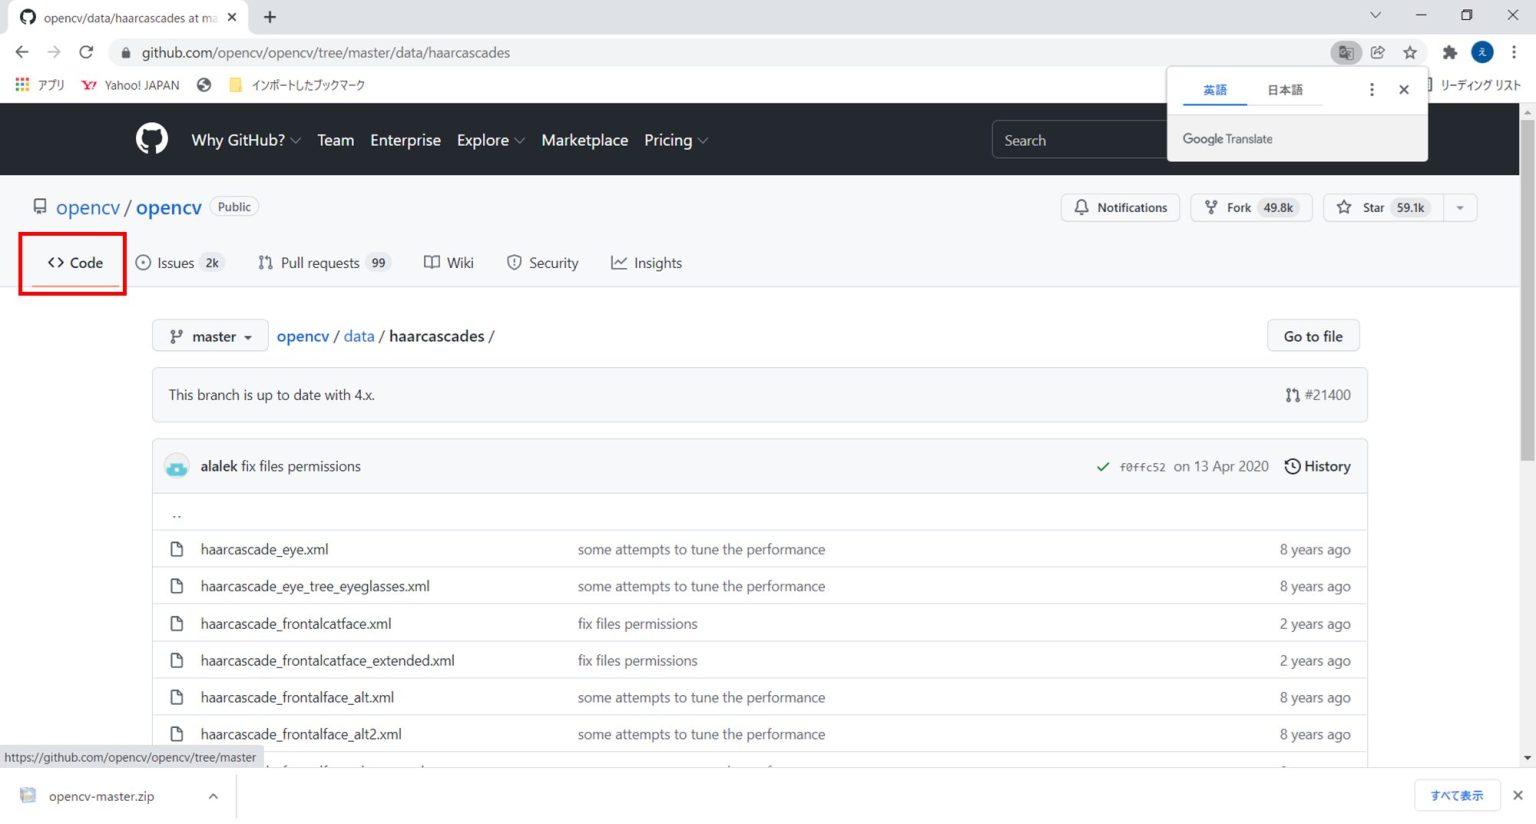Open the Pull requests tab

pos(322,263)
